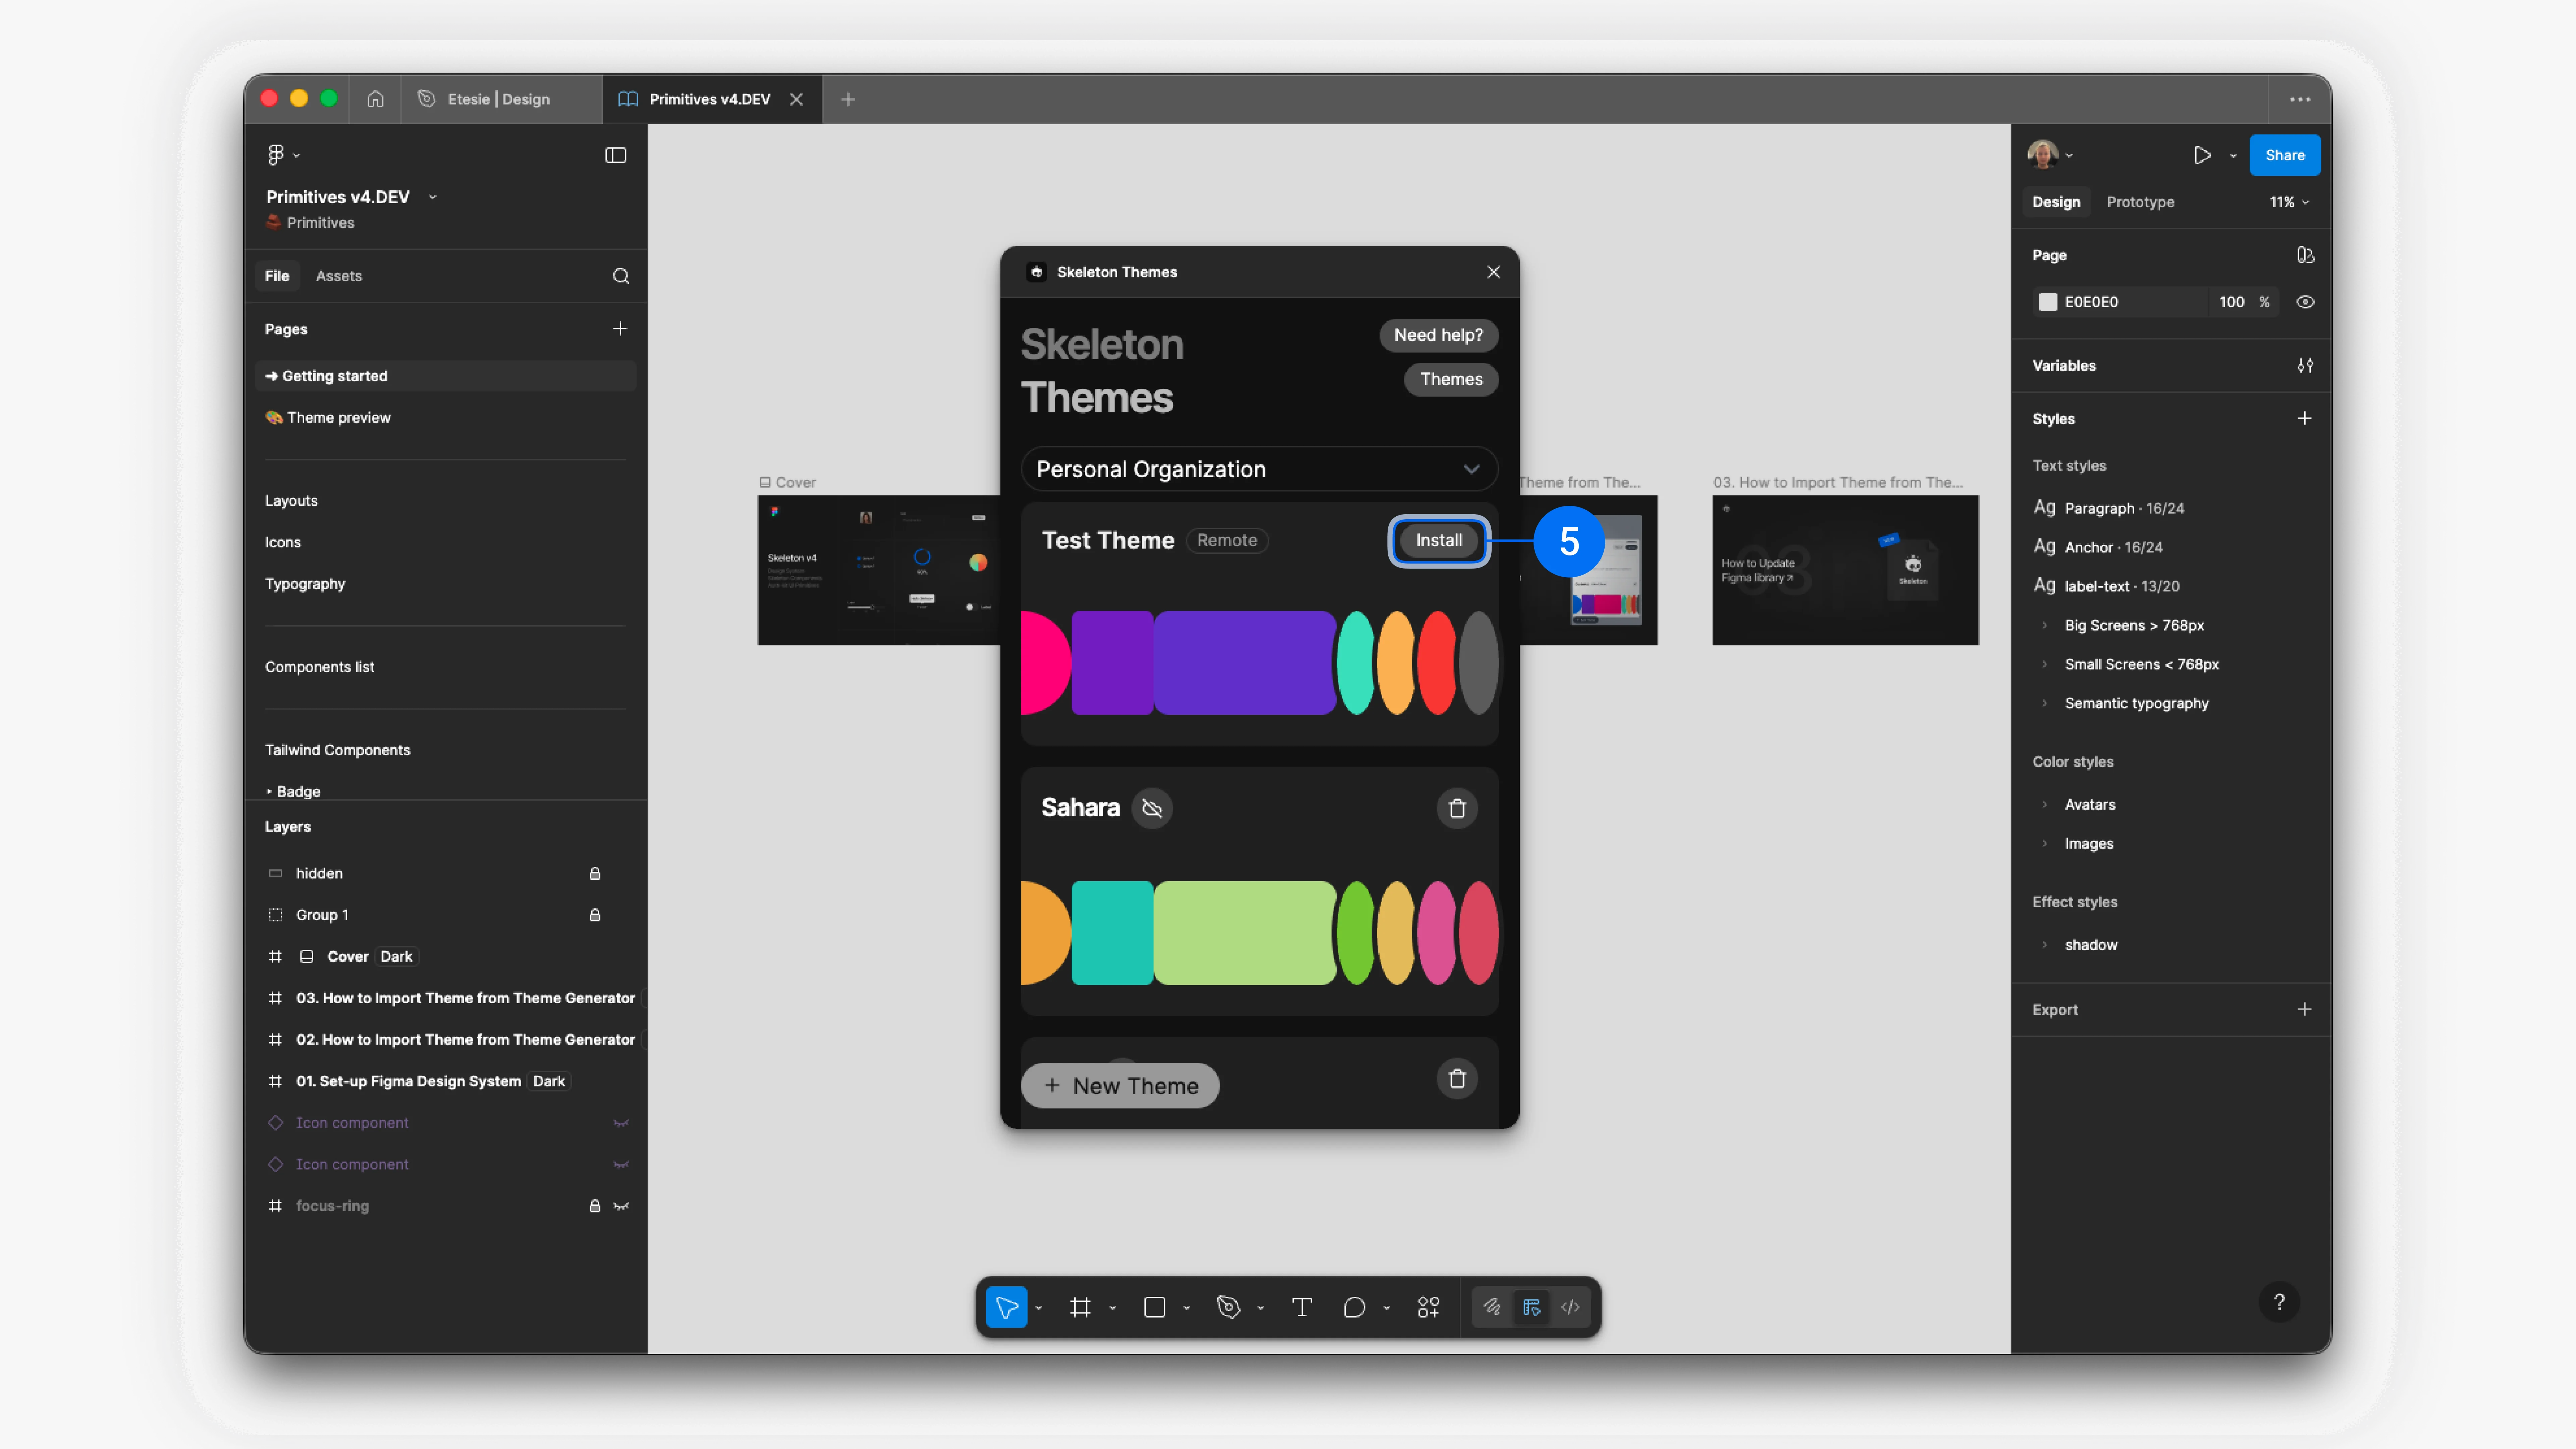The height and width of the screenshot is (1449, 2576).
Task: Open Personal Organization dropdown
Action: coord(1259,469)
